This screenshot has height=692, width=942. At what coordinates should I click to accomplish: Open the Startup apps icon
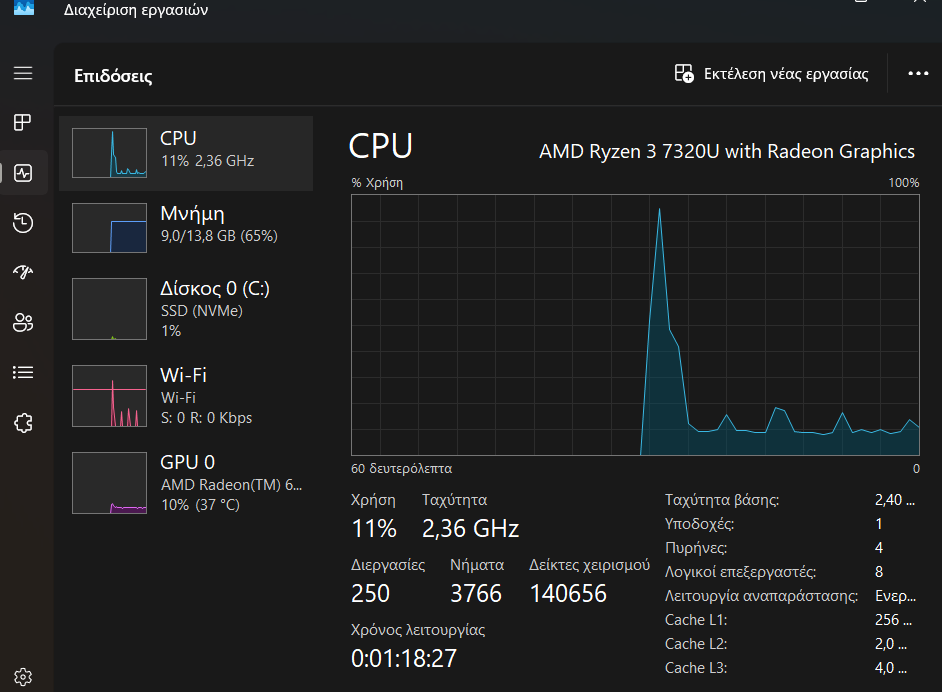[x=23, y=272]
